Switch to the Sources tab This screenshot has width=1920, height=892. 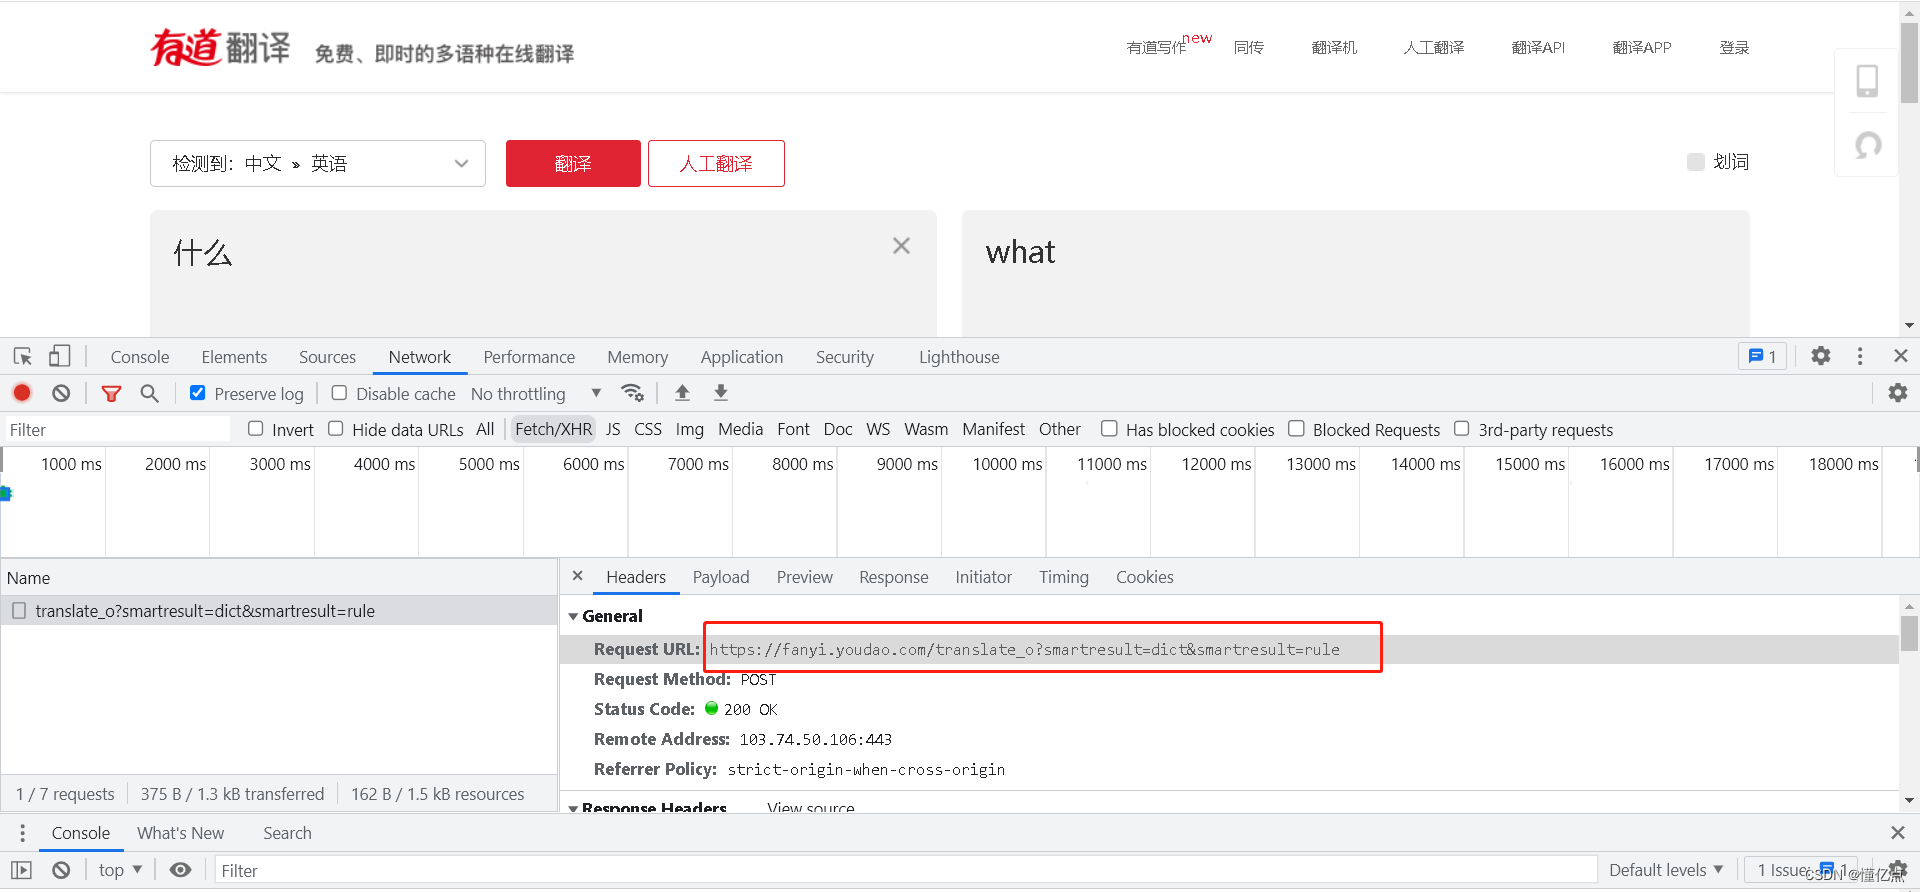pyautogui.click(x=327, y=357)
